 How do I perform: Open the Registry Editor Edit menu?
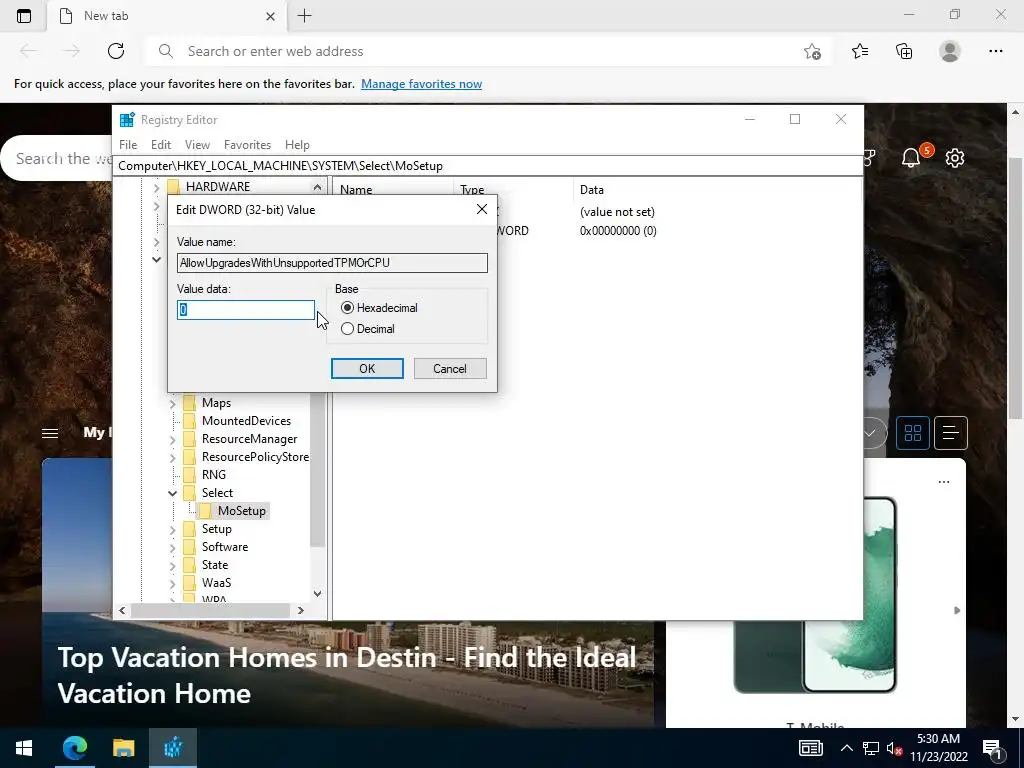(x=161, y=144)
